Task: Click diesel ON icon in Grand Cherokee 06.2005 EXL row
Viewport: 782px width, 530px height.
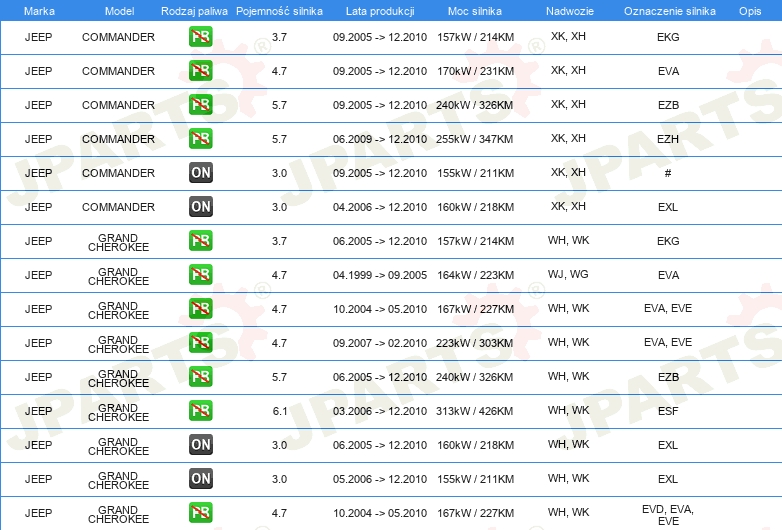Action: pyautogui.click(x=200, y=444)
